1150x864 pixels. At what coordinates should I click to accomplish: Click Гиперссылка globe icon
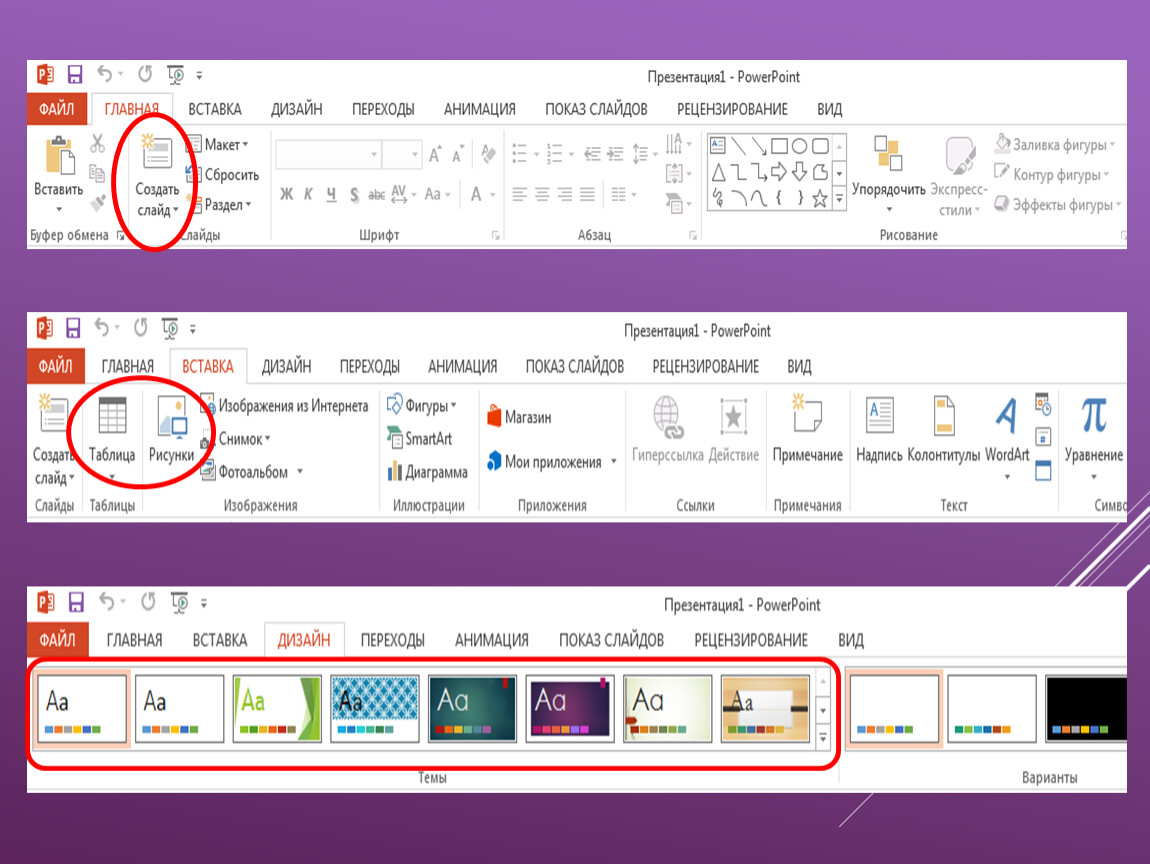pos(668,417)
